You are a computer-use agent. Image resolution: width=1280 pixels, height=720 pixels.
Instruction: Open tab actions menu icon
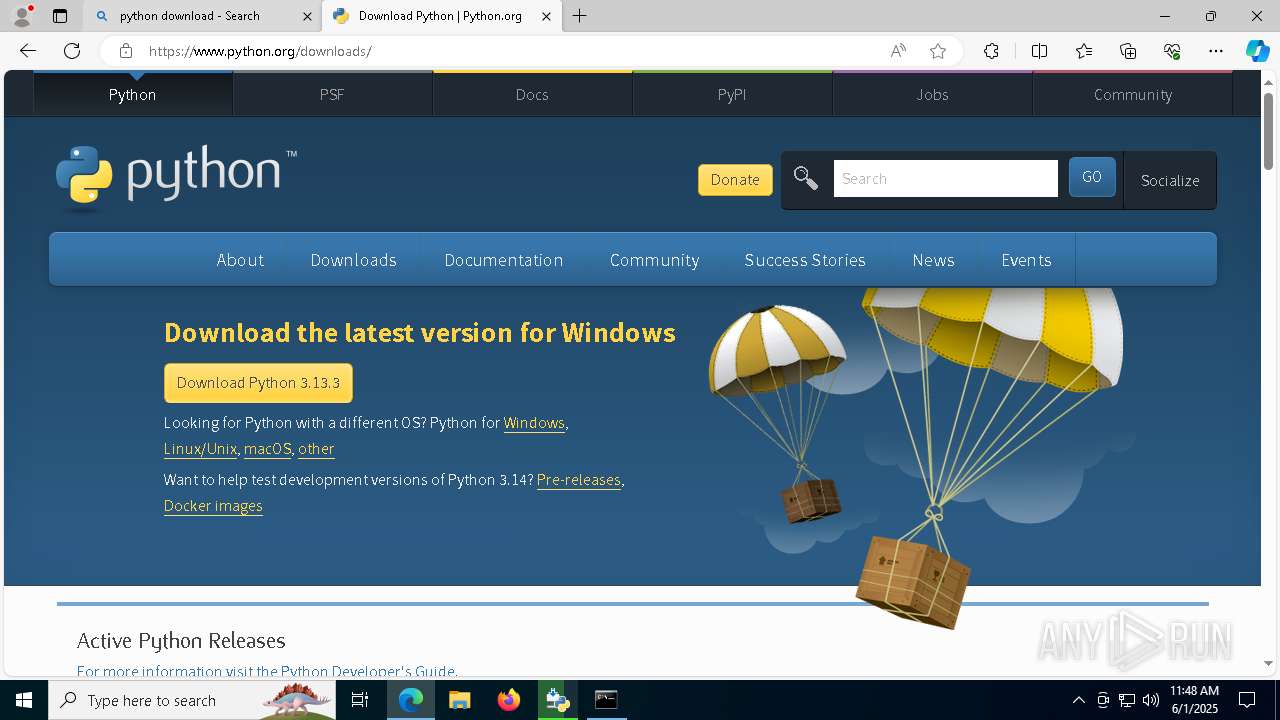pyautogui.click(x=60, y=16)
